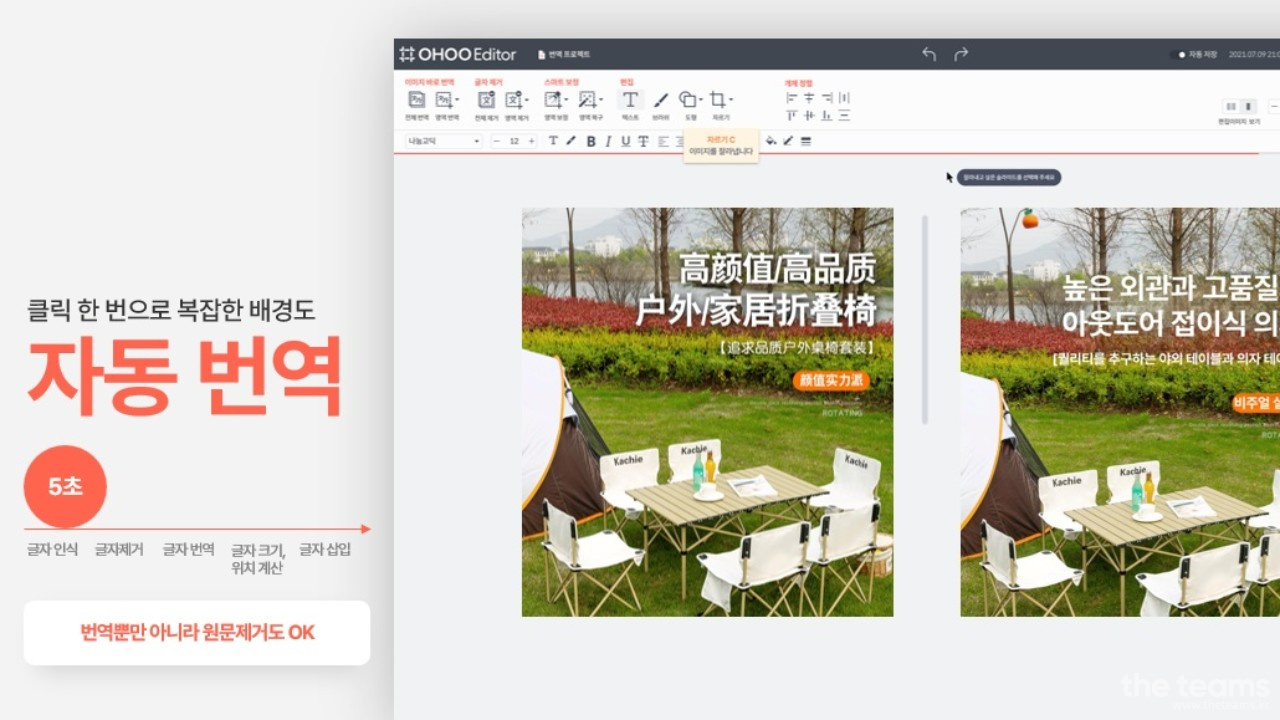This screenshot has height=720, width=1280.
Task: Expand the Shapes (도형) tool dropdown
Action: coord(701,100)
